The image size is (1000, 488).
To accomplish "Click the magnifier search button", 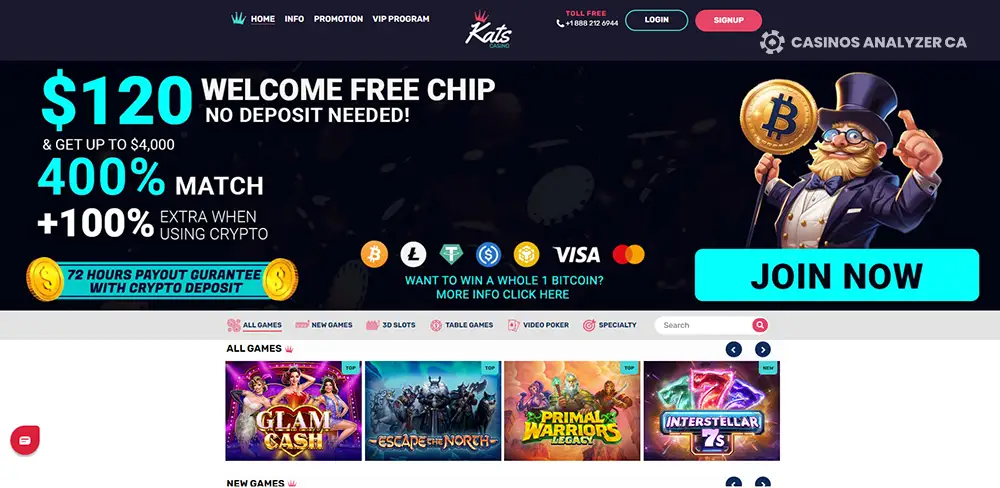I will [760, 325].
